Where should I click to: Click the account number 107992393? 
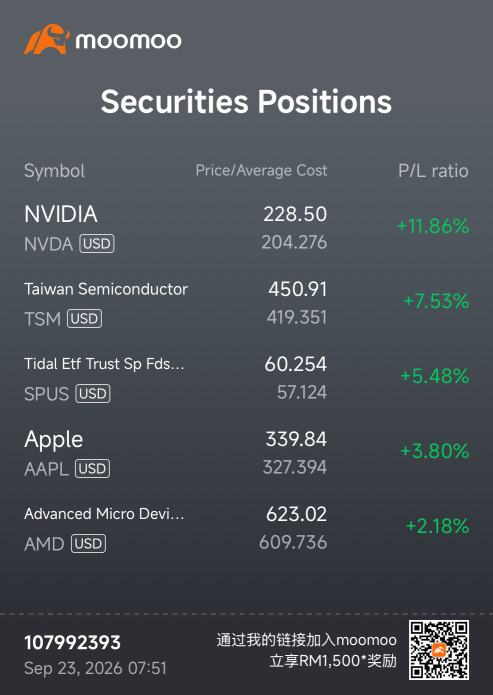pos(72,643)
